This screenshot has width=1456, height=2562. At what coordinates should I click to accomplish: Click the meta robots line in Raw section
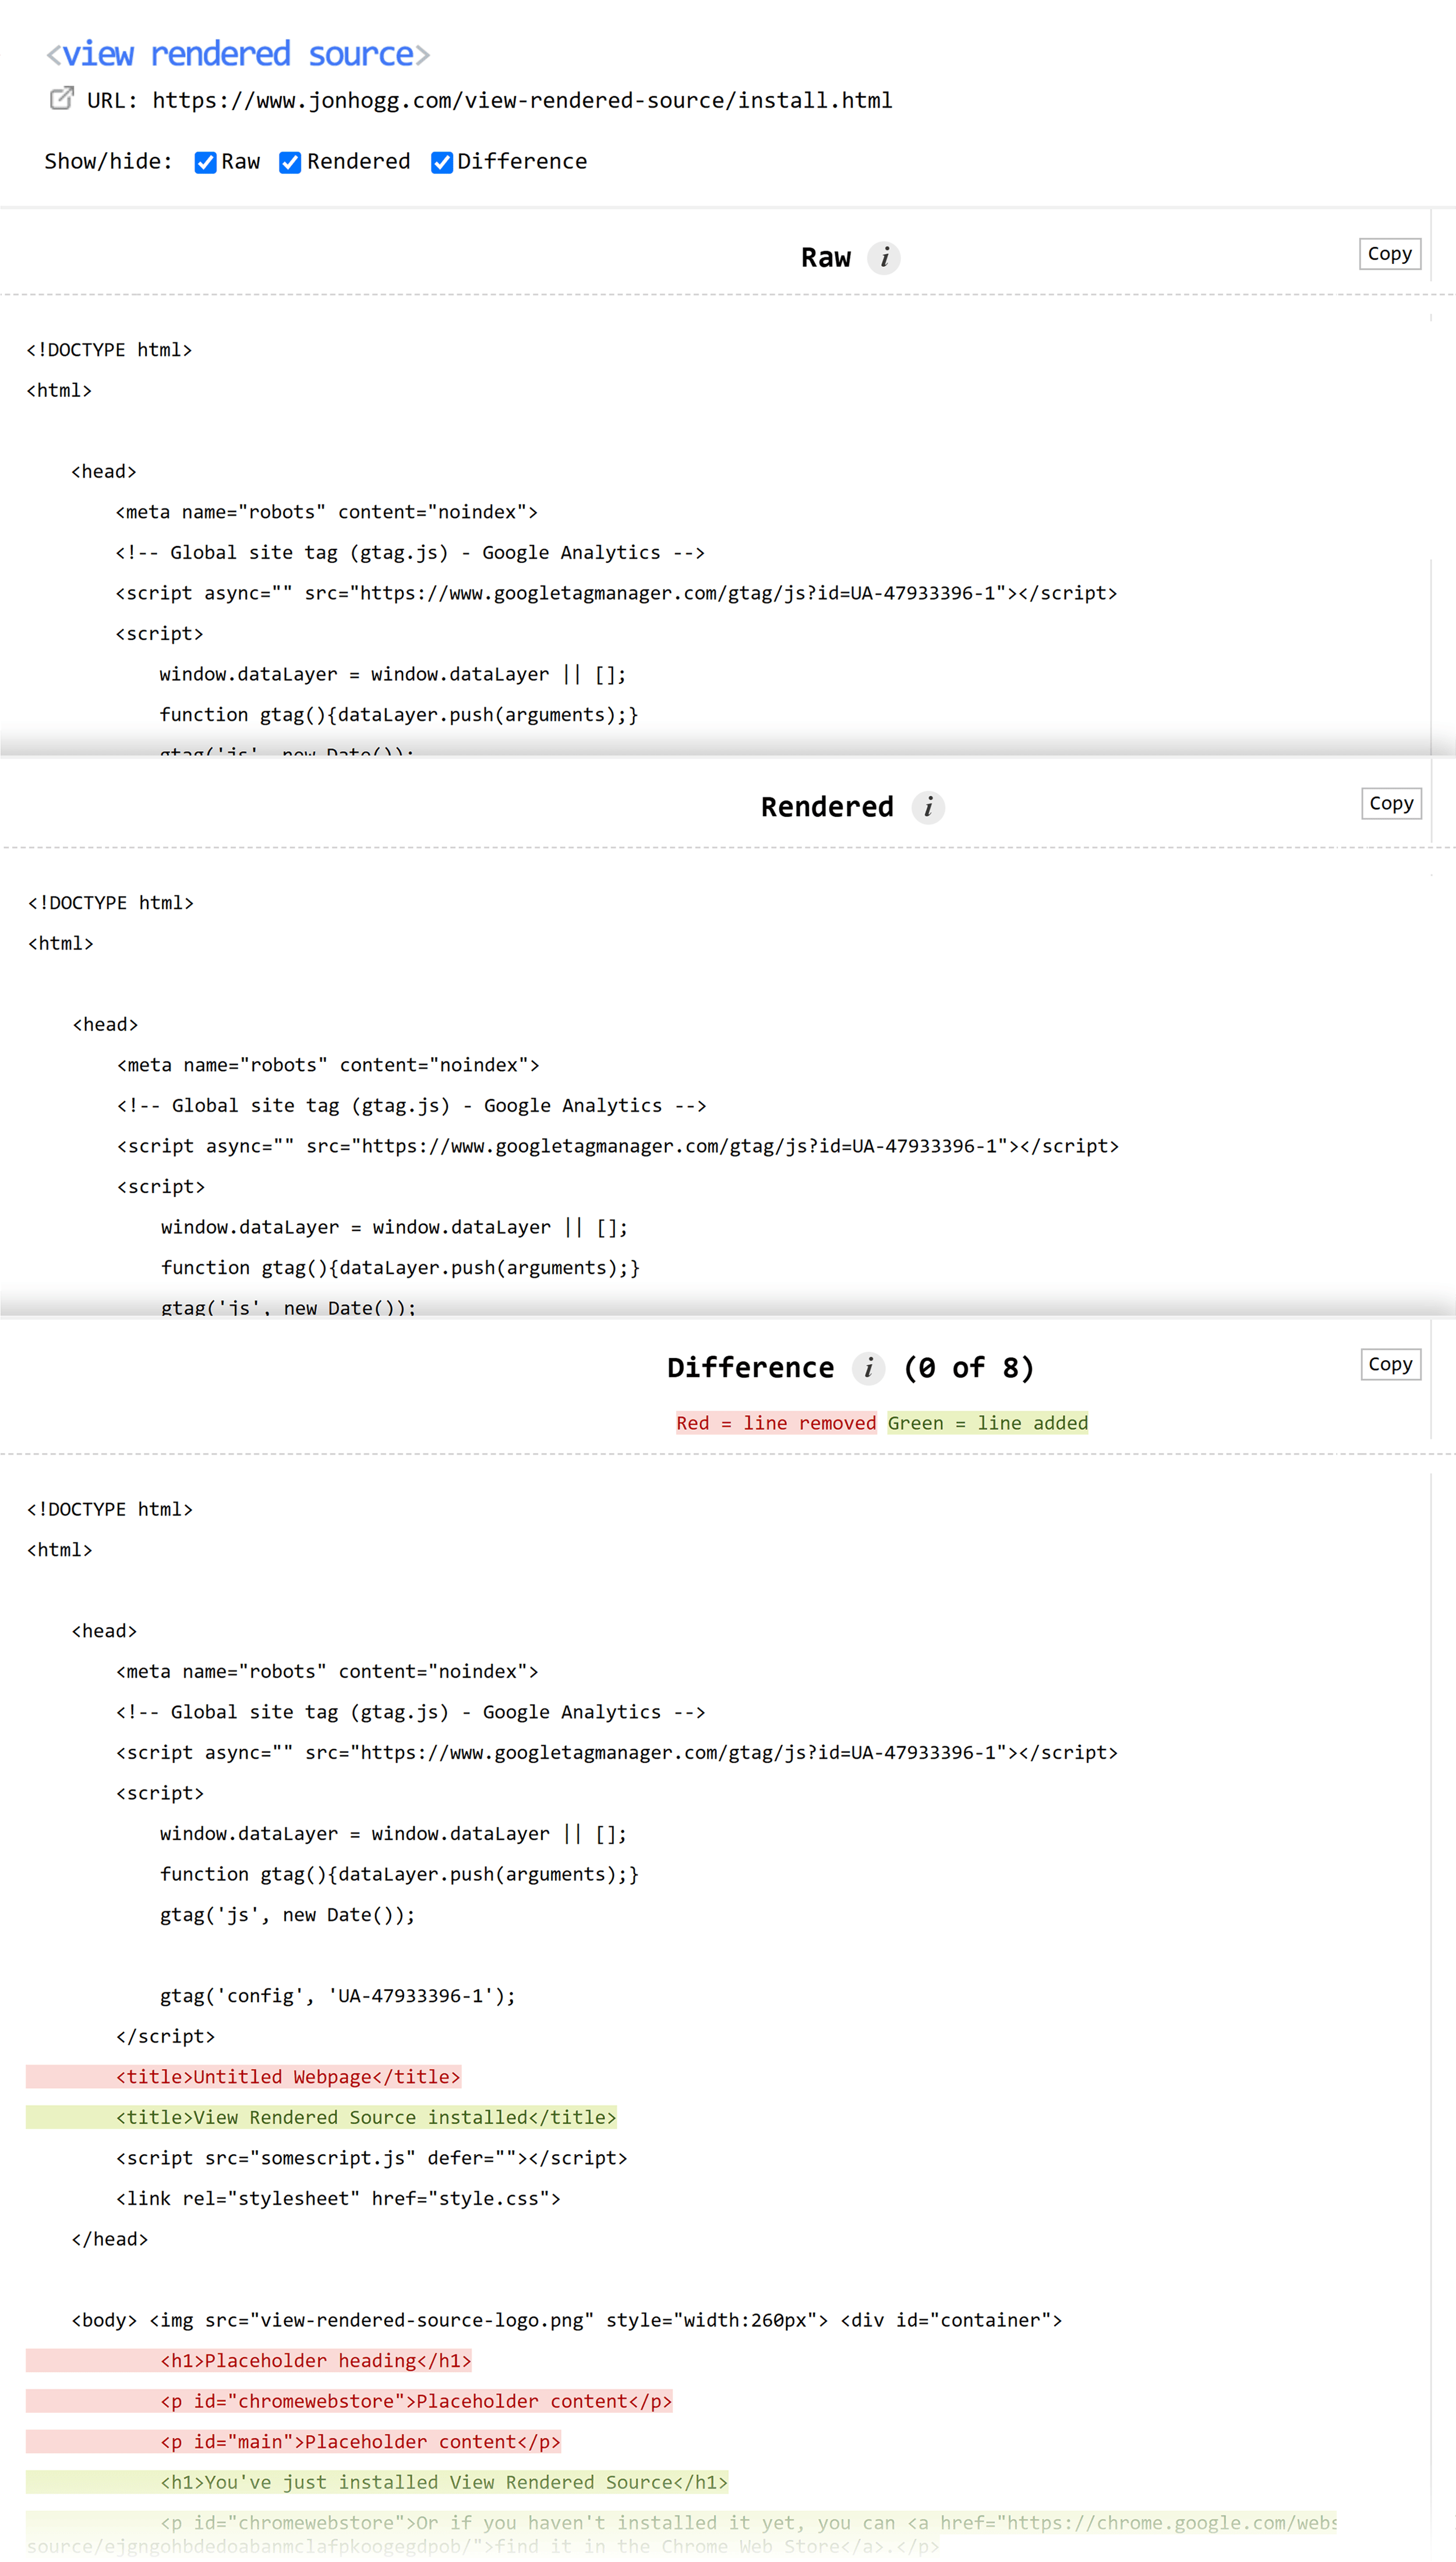(326, 512)
